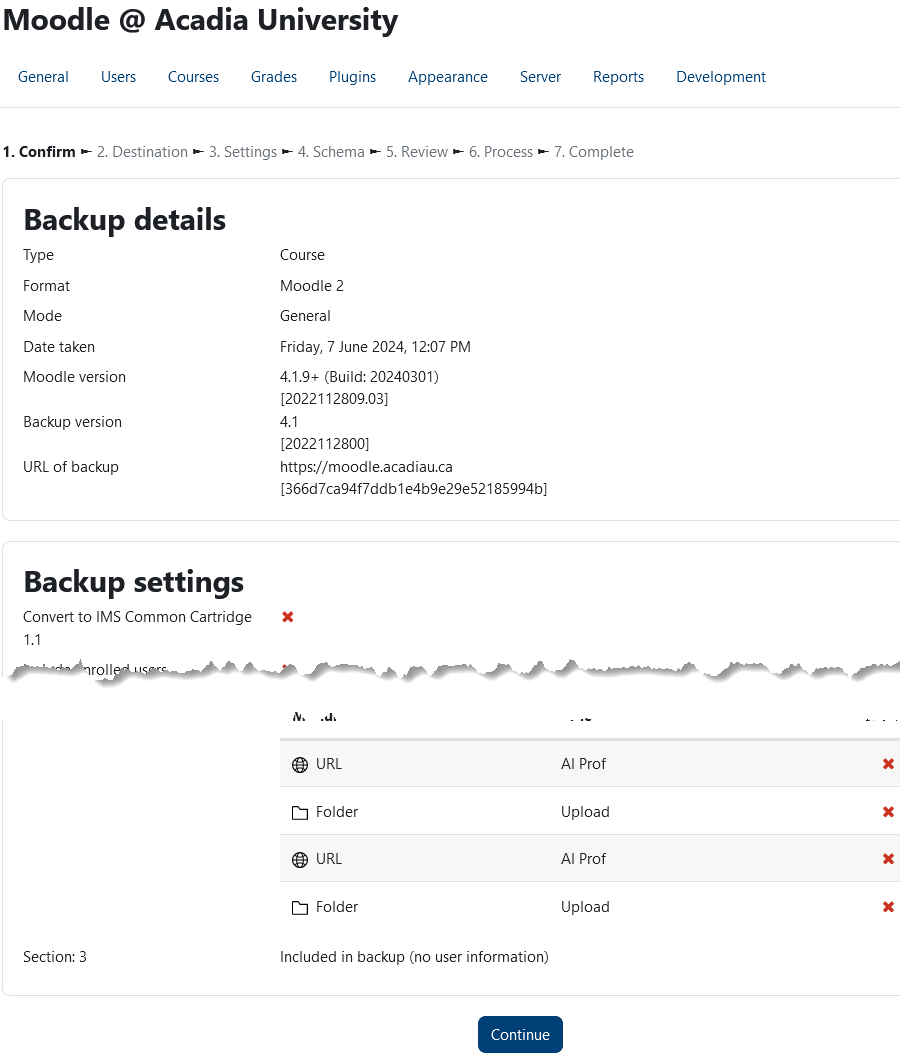This screenshot has height=1060, width=900.
Task: View the Reports tab
Action: pyautogui.click(x=618, y=77)
